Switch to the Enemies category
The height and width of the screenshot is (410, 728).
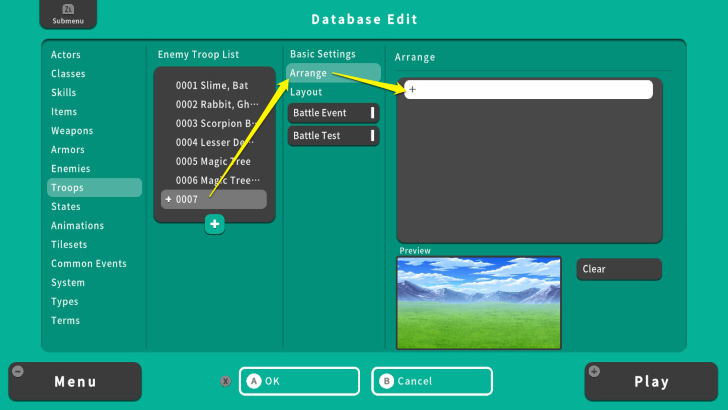click(x=71, y=169)
